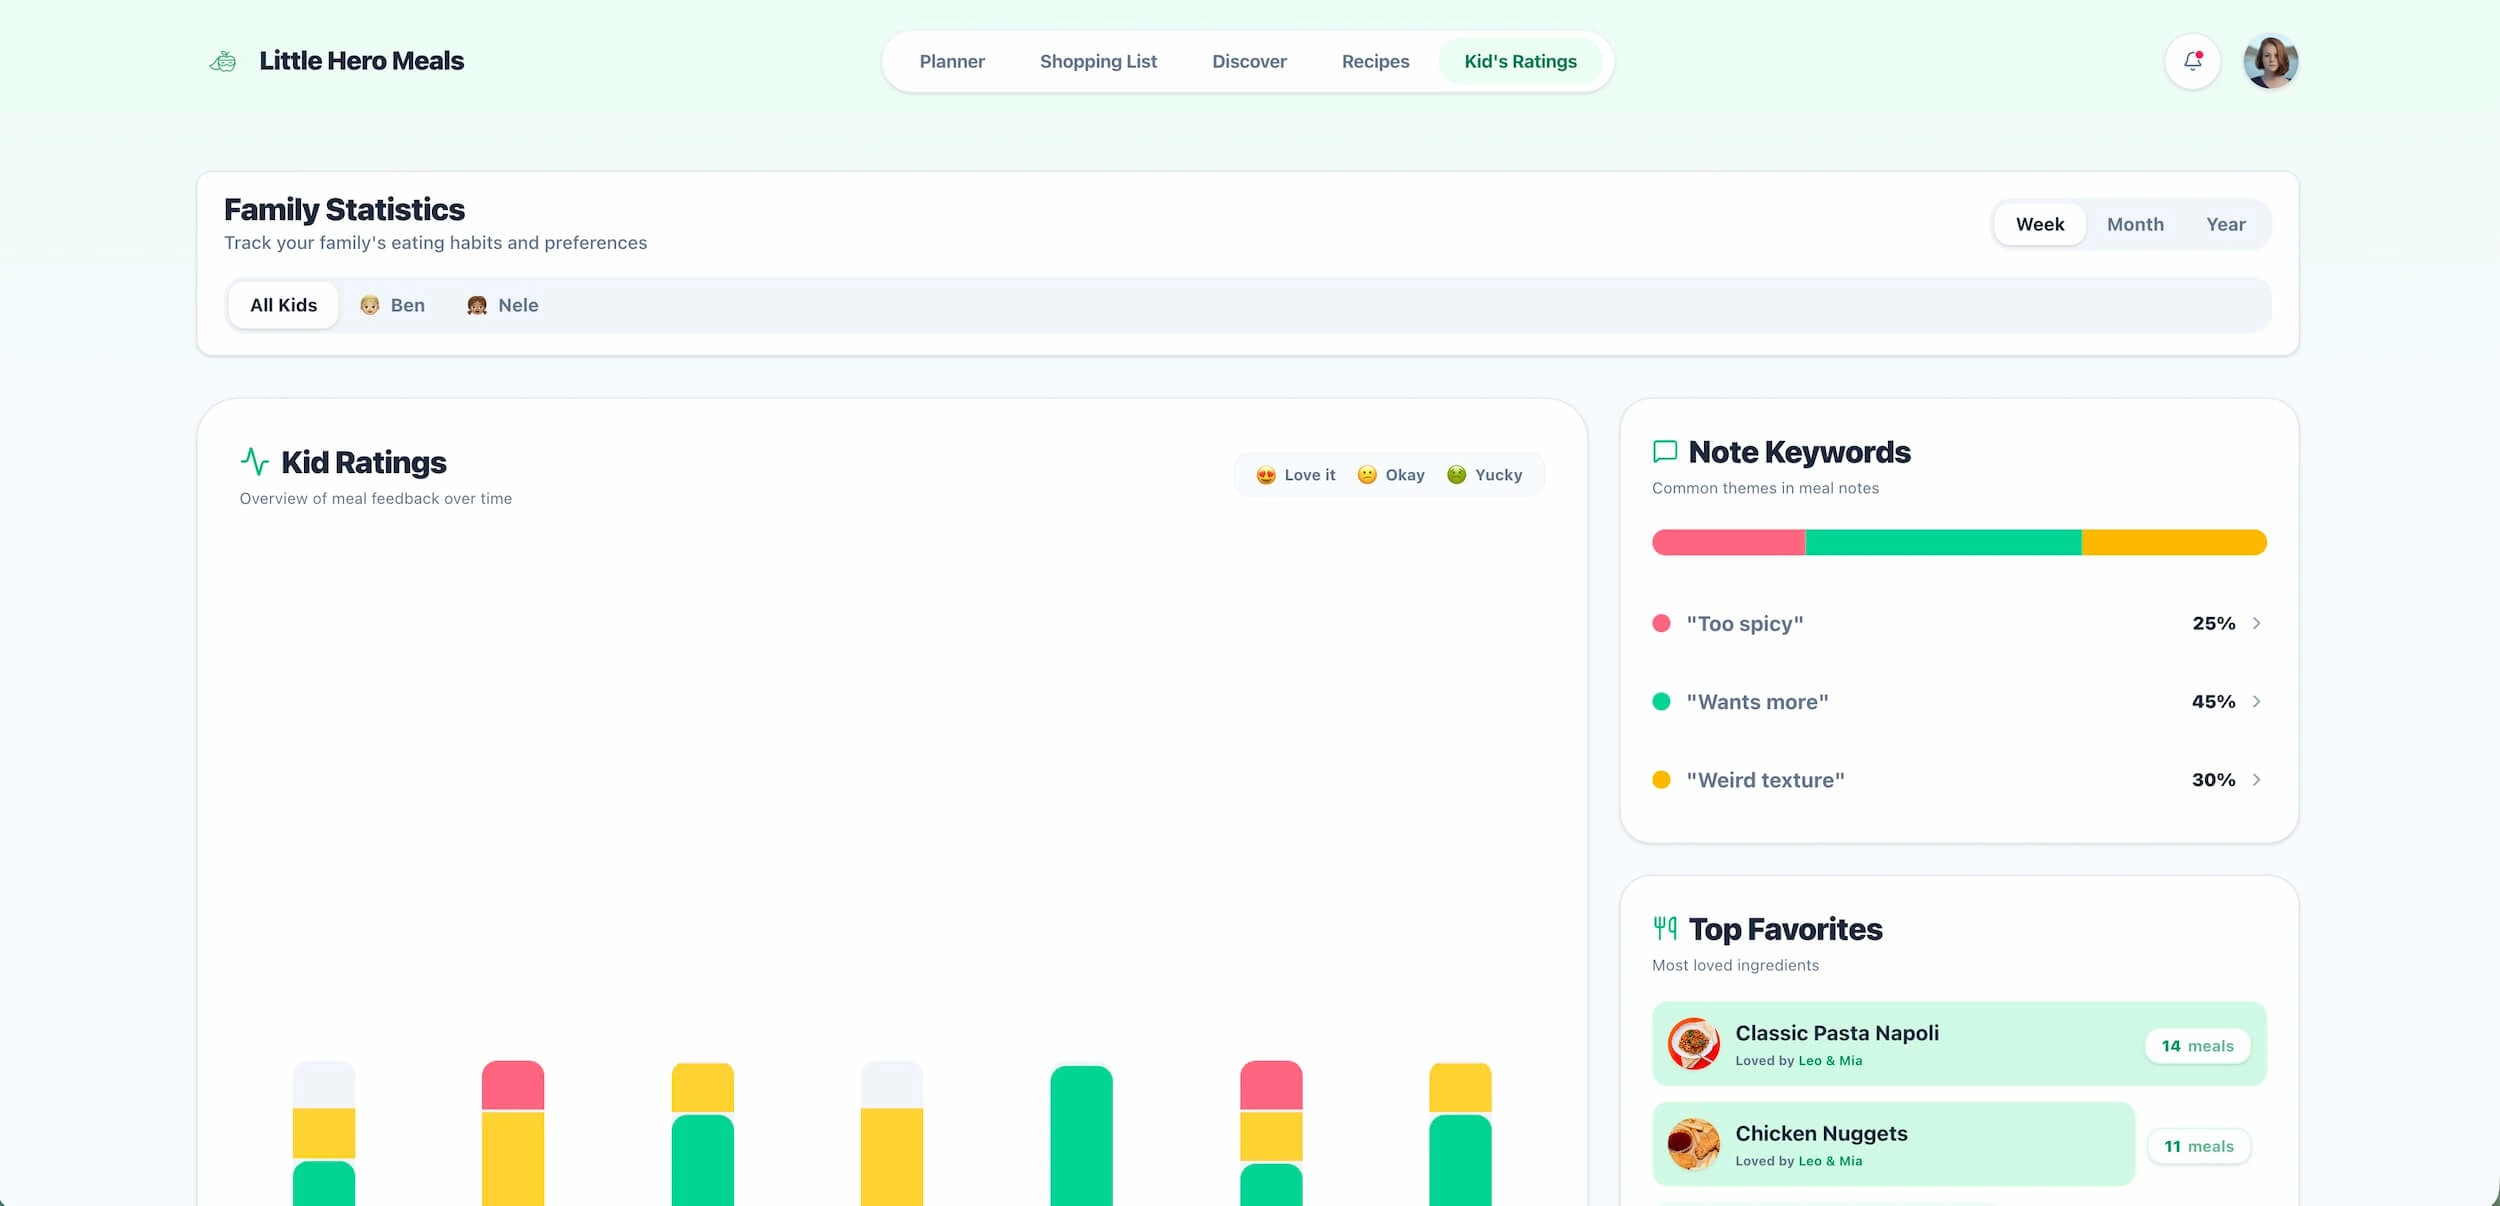This screenshot has width=2500, height=1206.
Task: Switch time range to Month
Action: coord(2135,224)
